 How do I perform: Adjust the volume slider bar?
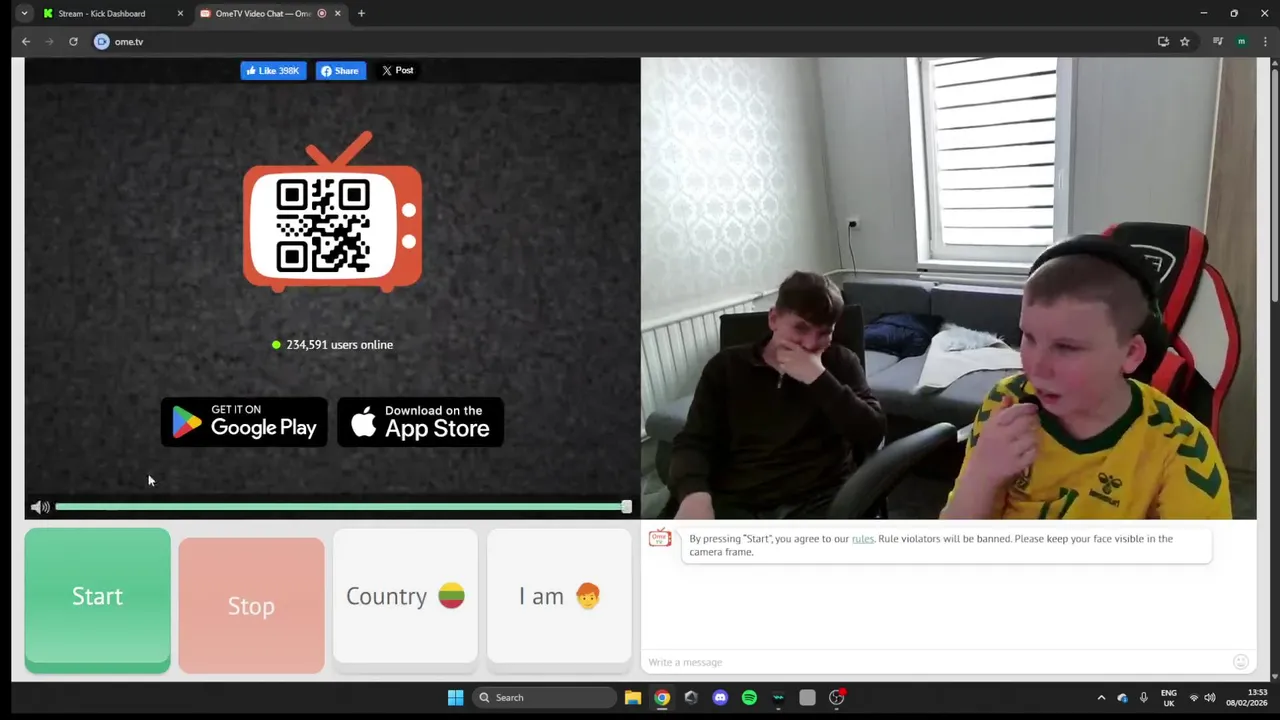click(x=340, y=507)
